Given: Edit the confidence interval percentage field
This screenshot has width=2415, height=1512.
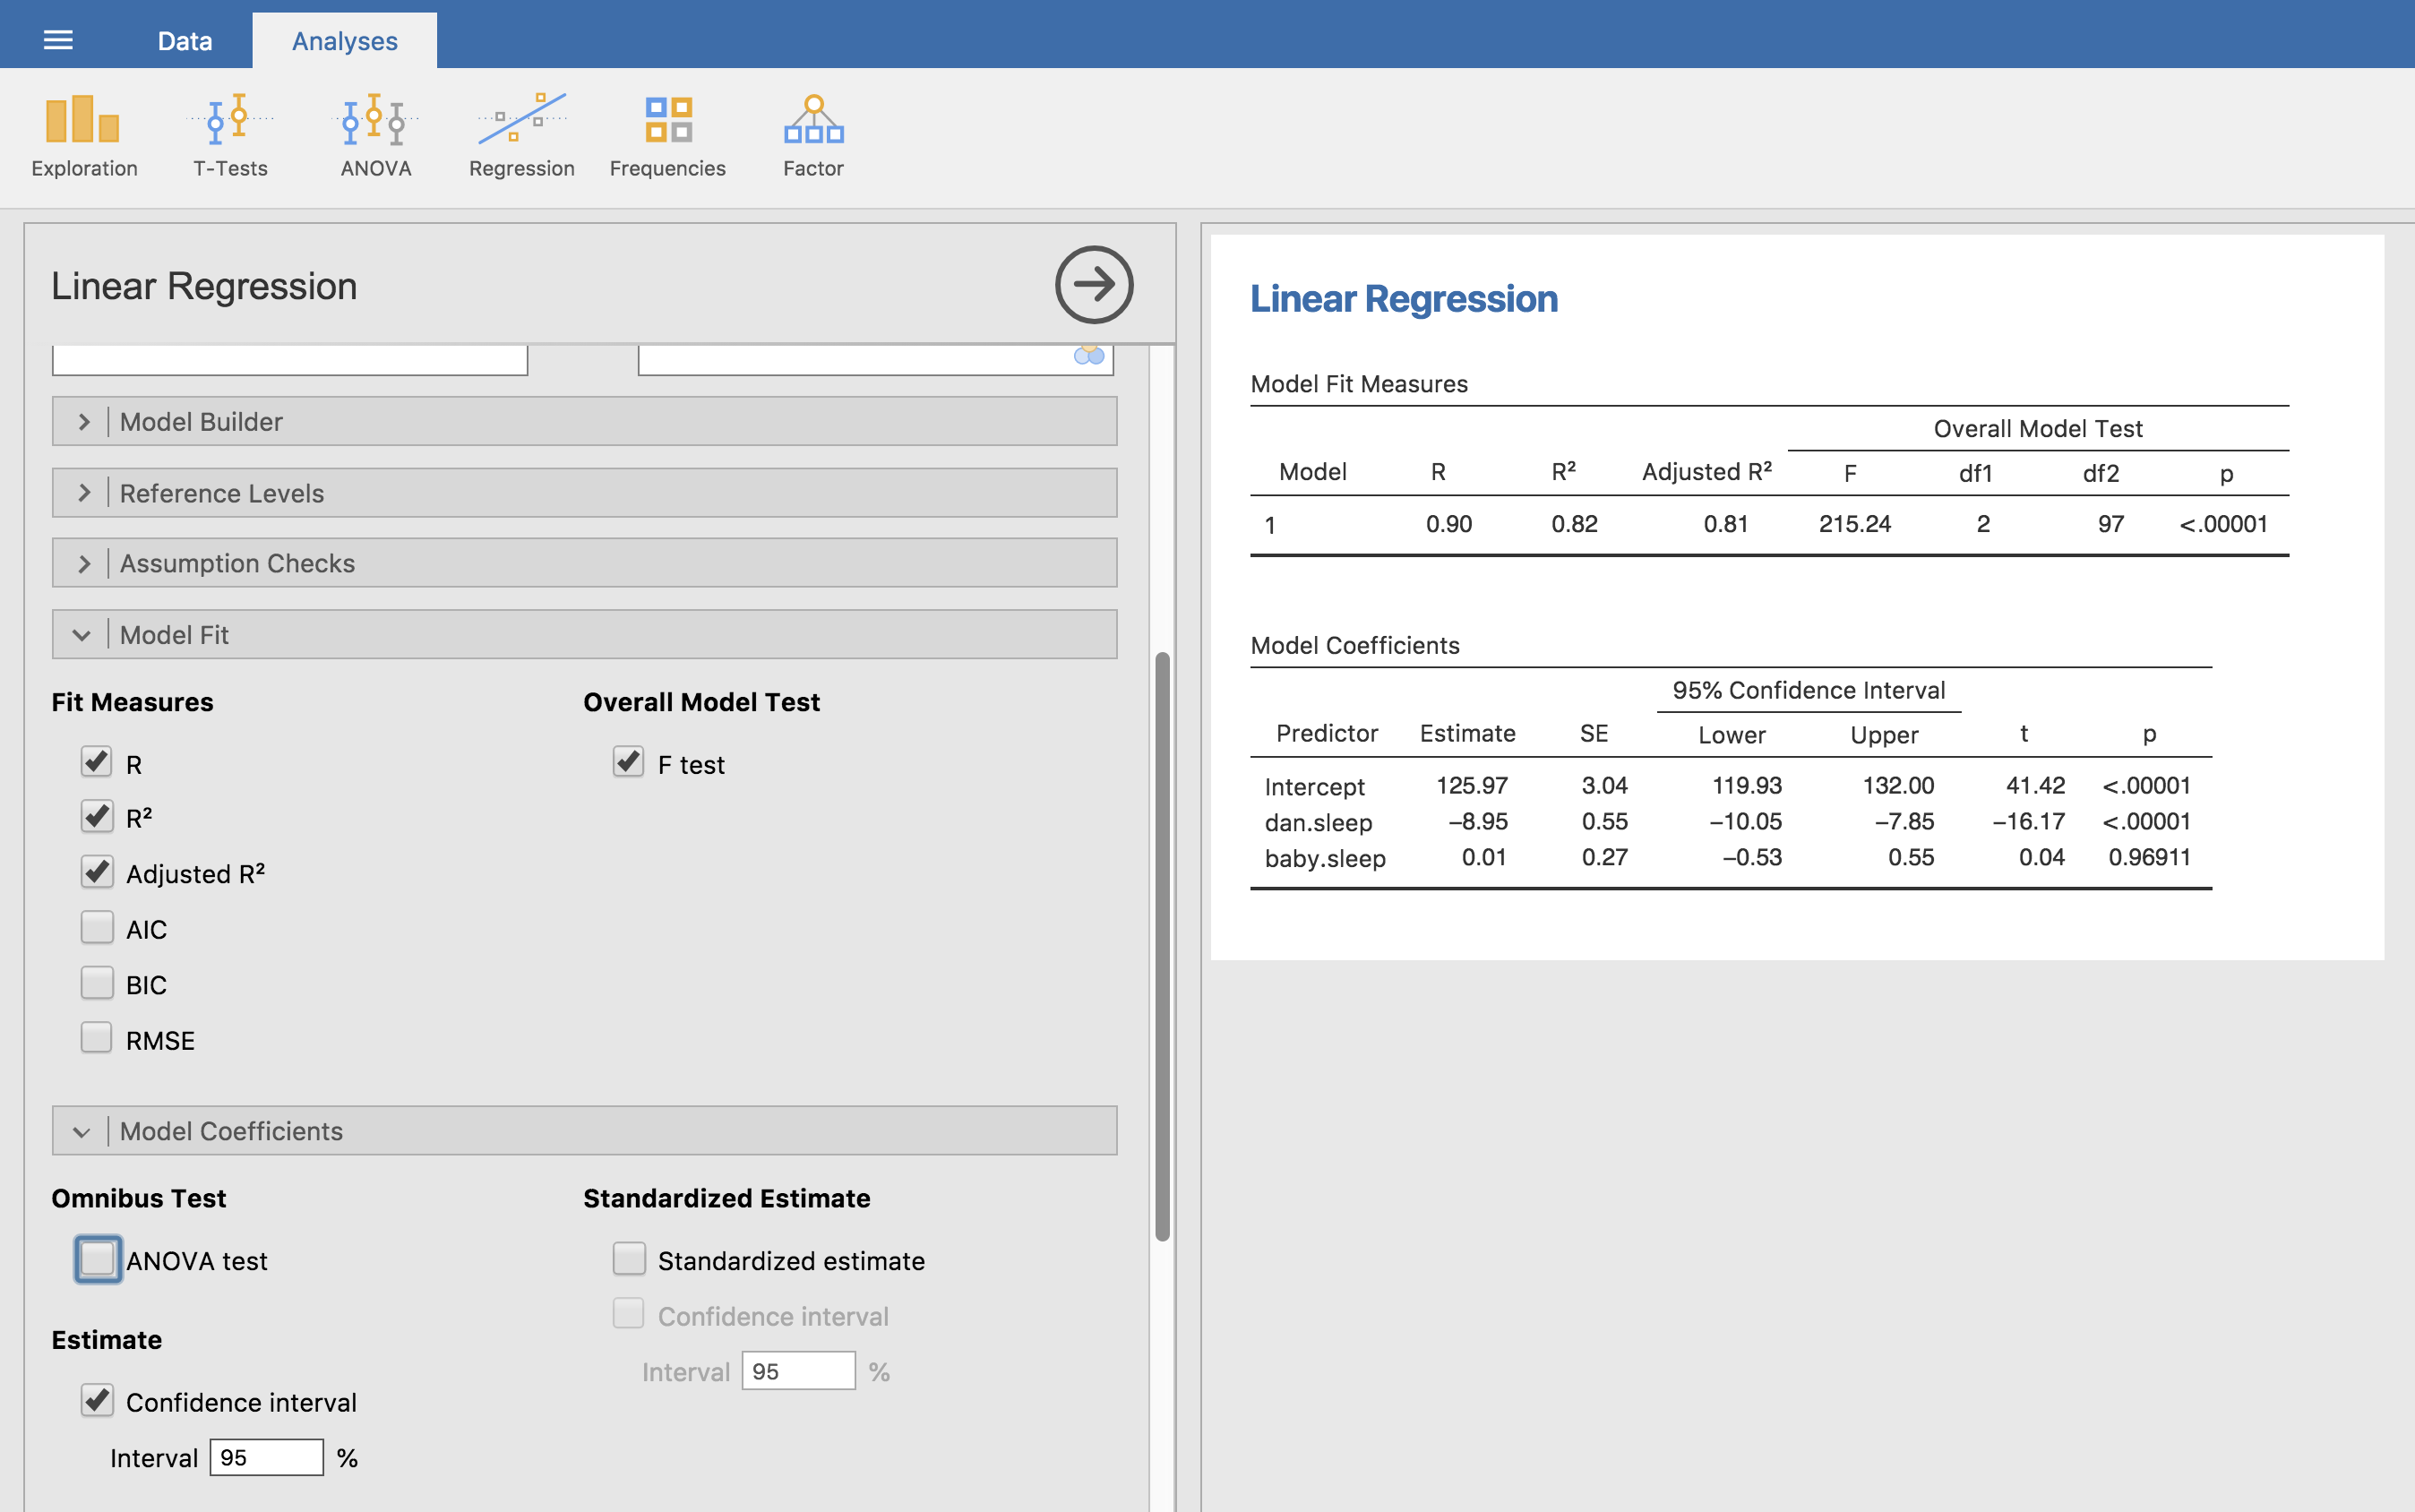Looking at the screenshot, I should [263, 1458].
